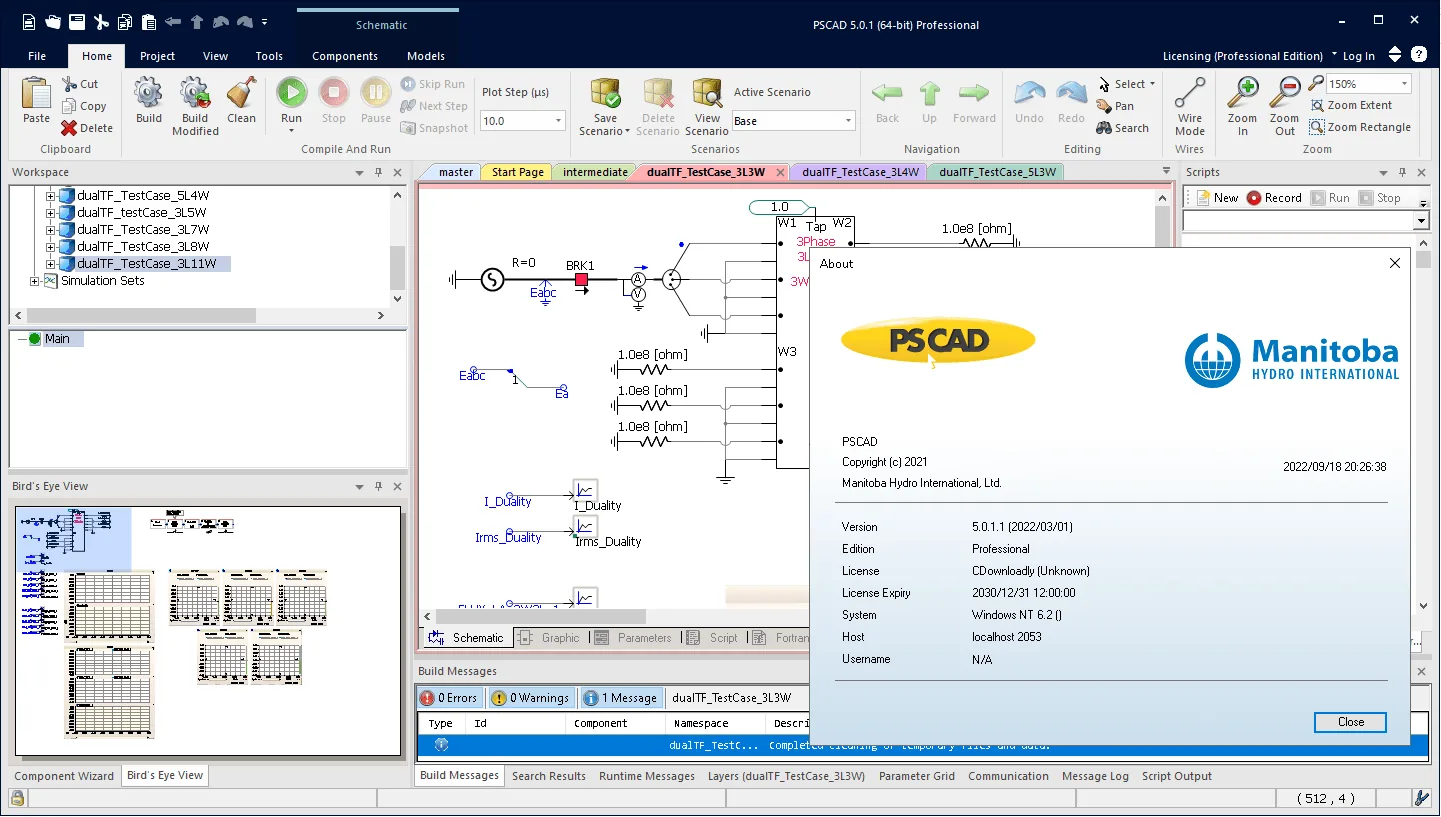Open Workspace panel options dropdown
Image resolution: width=1441 pixels, height=817 pixels.
(359, 172)
